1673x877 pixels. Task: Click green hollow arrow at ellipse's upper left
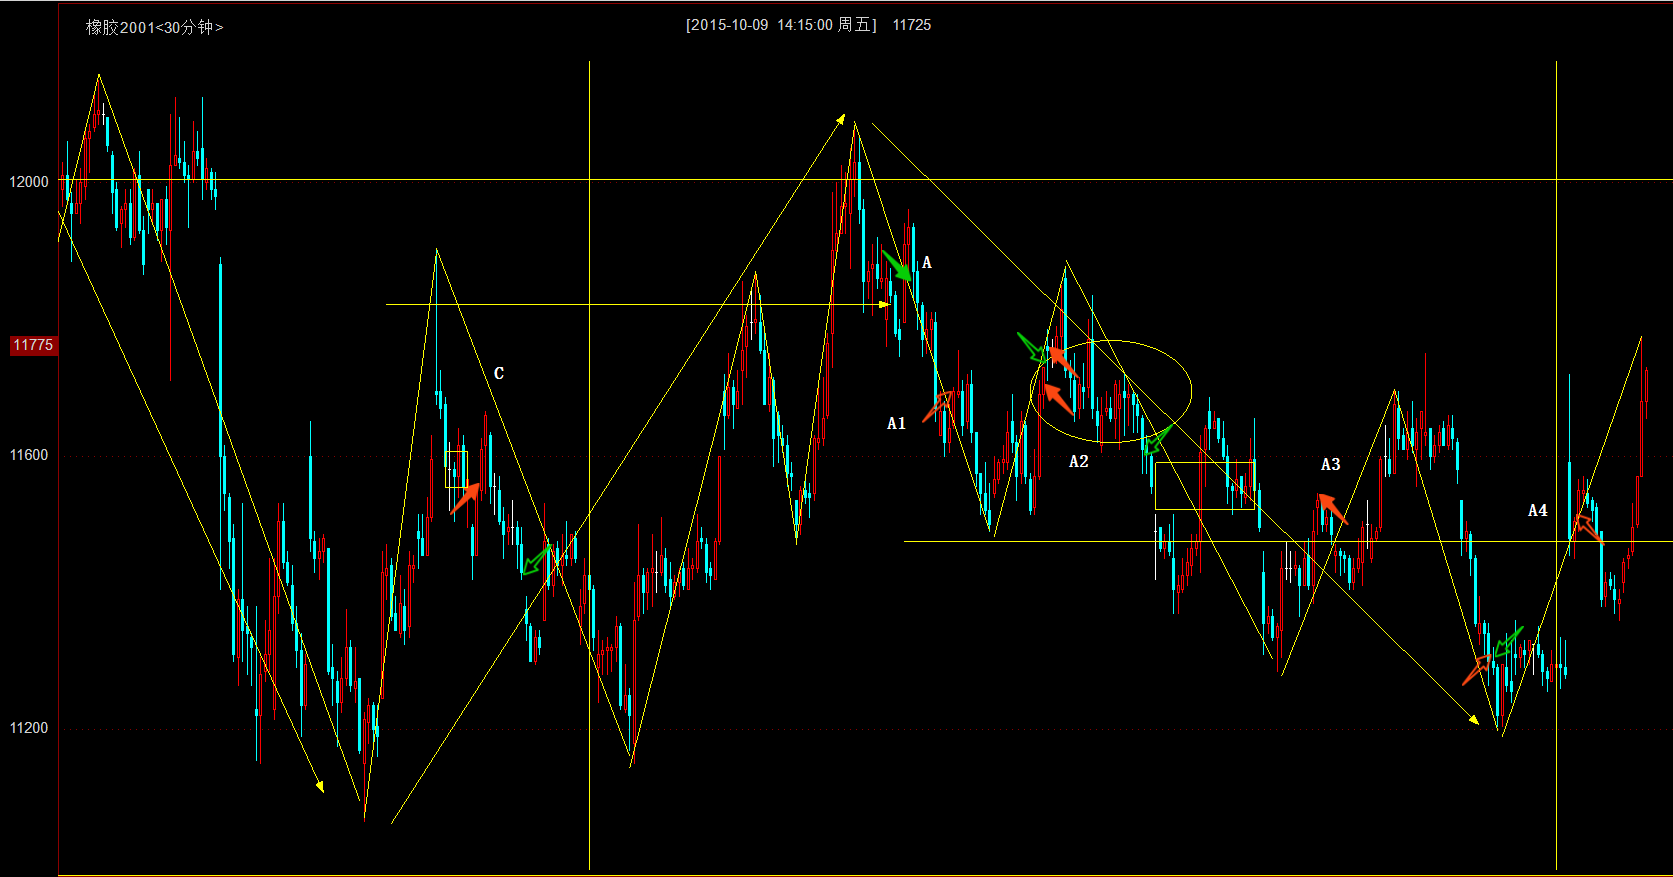coord(1032,347)
